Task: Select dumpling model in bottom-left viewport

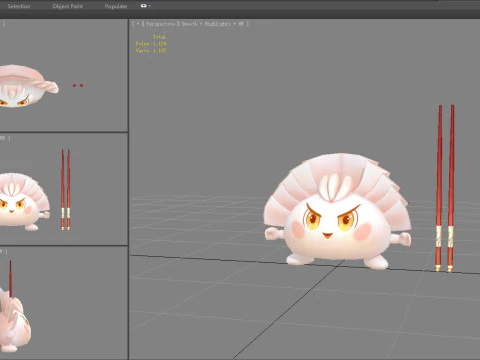Action: (x=14, y=322)
